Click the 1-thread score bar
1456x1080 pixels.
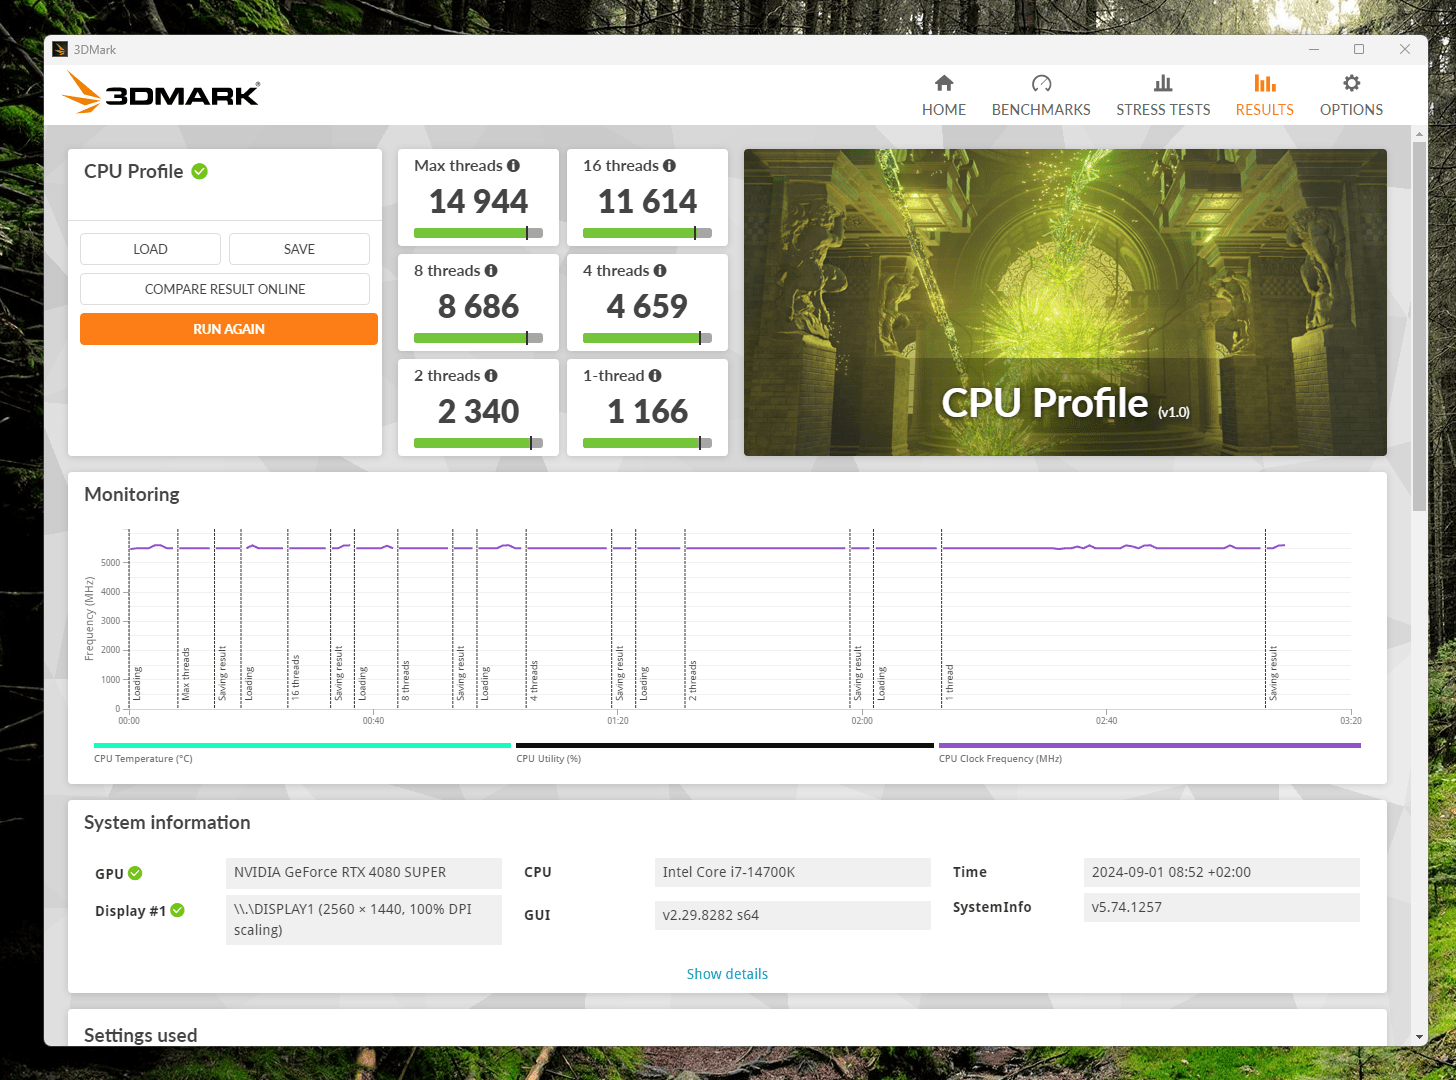pyautogui.click(x=647, y=443)
